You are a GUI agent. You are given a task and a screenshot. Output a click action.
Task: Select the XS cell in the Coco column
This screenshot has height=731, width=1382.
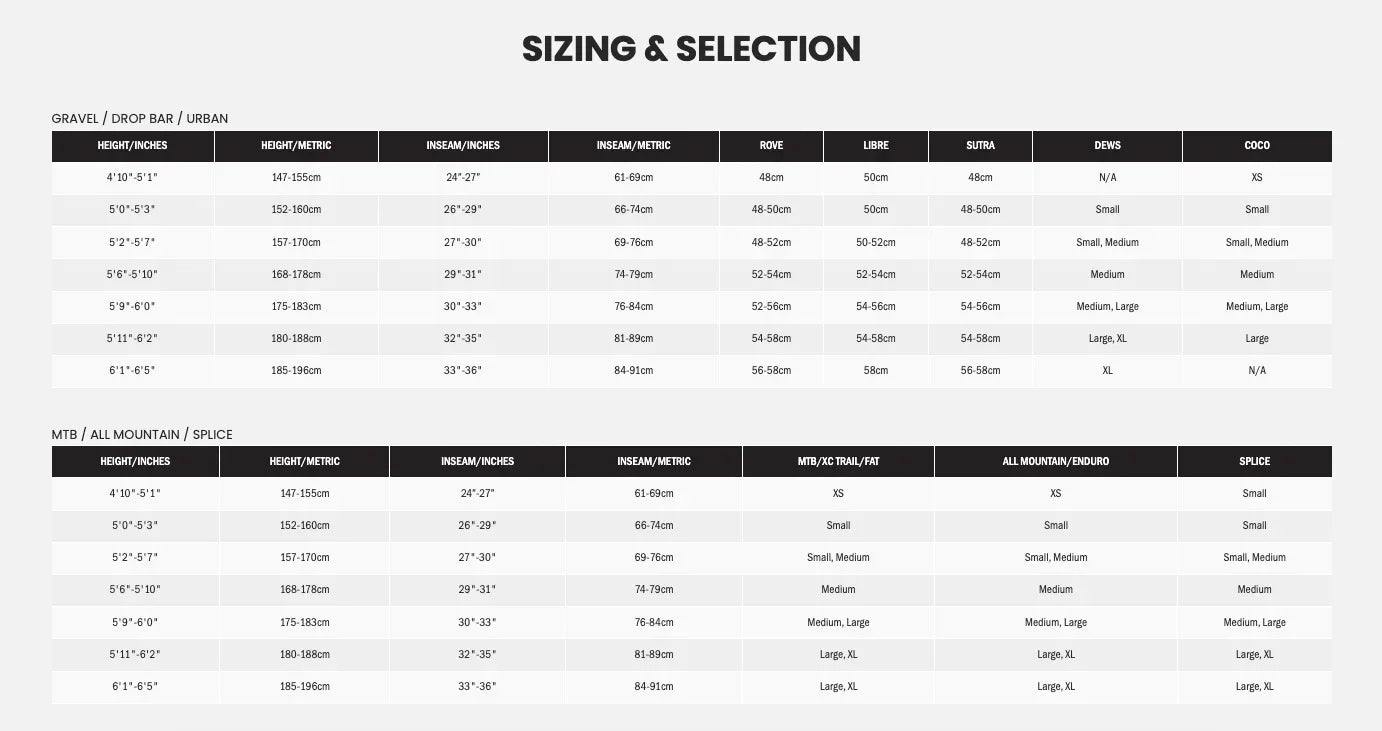pos(1257,178)
